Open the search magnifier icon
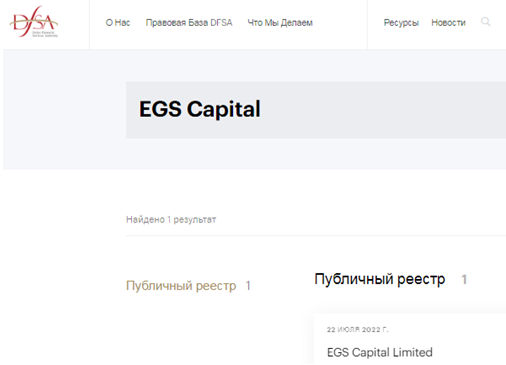 click(486, 22)
